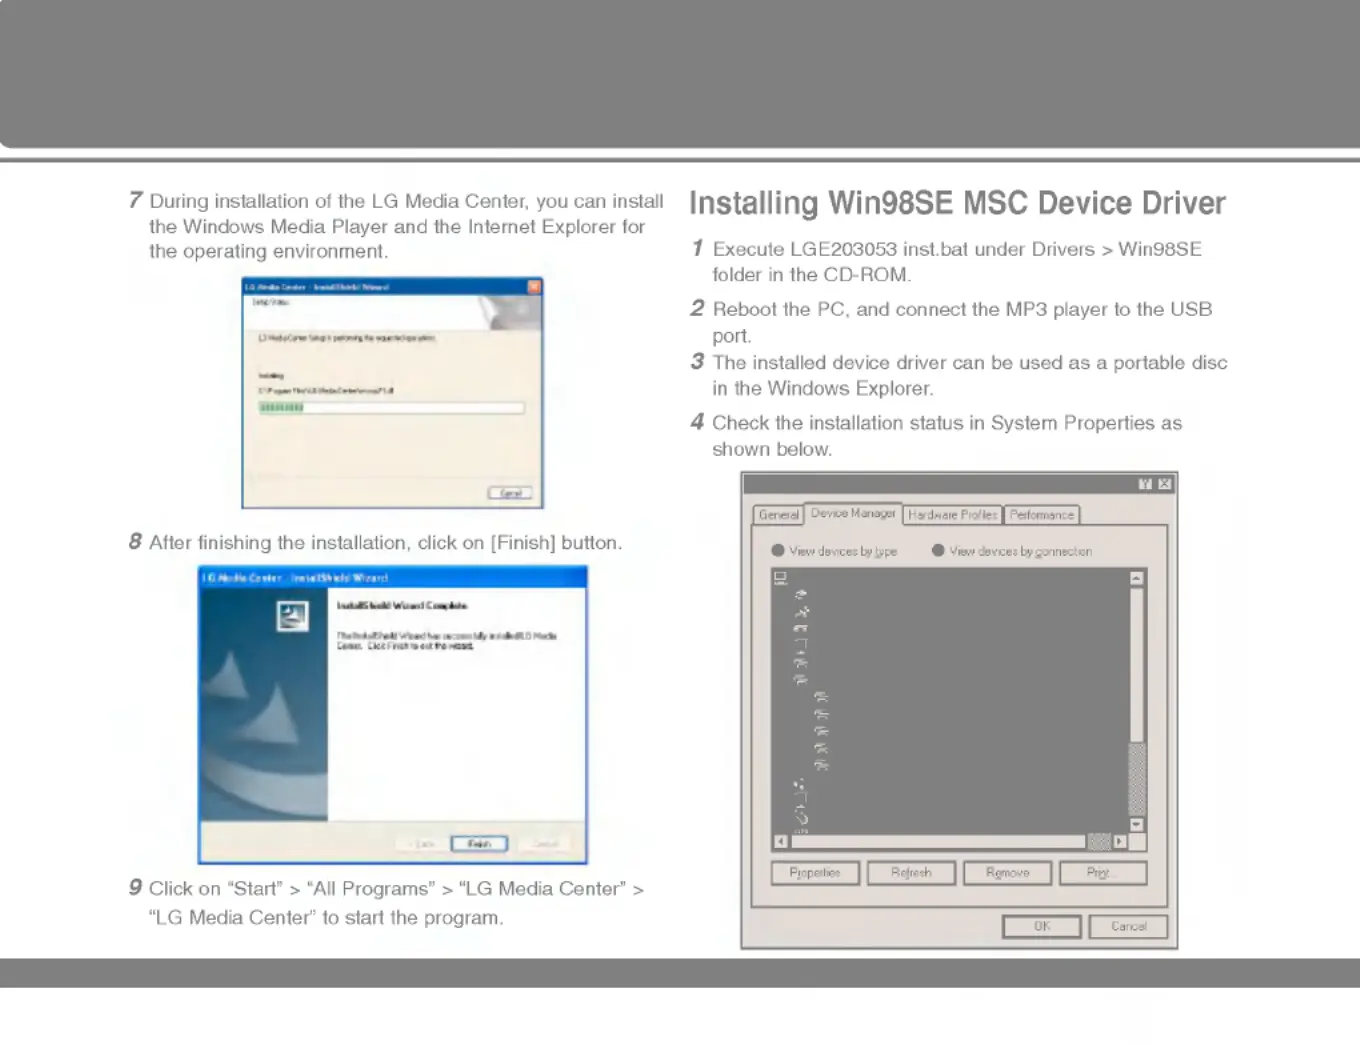This screenshot has width=1360, height=1056.
Task: Click the text 'After finishing the installation'
Action: [x=278, y=542]
